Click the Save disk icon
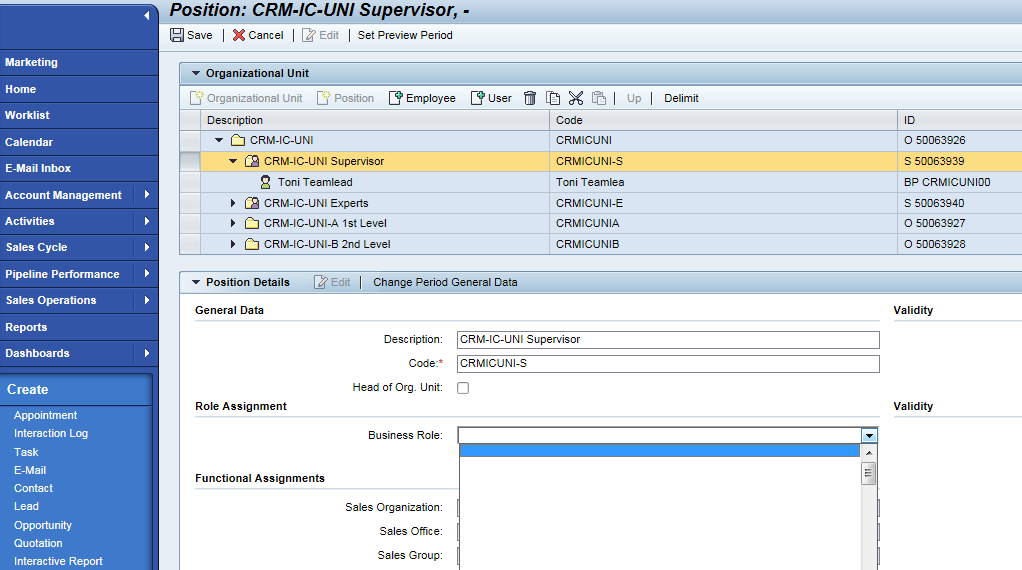 (177, 35)
